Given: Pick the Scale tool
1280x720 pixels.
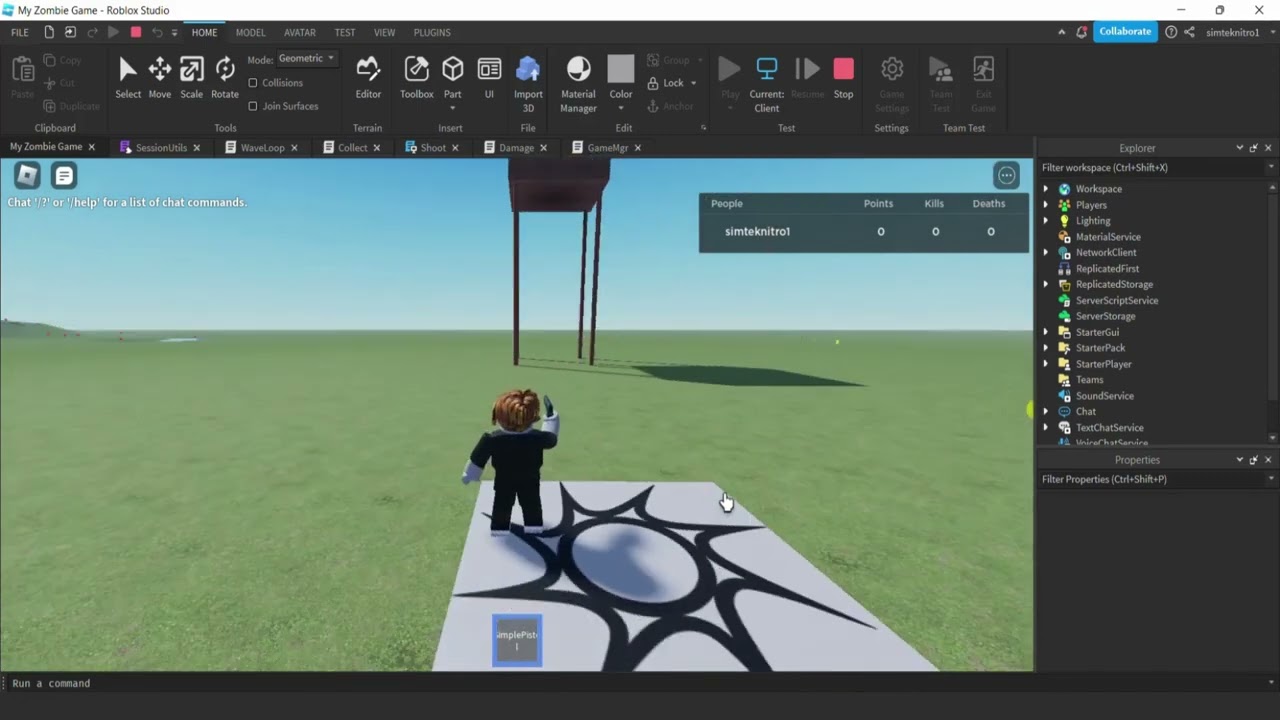Looking at the screenshot, I should [x=191, y=78].
